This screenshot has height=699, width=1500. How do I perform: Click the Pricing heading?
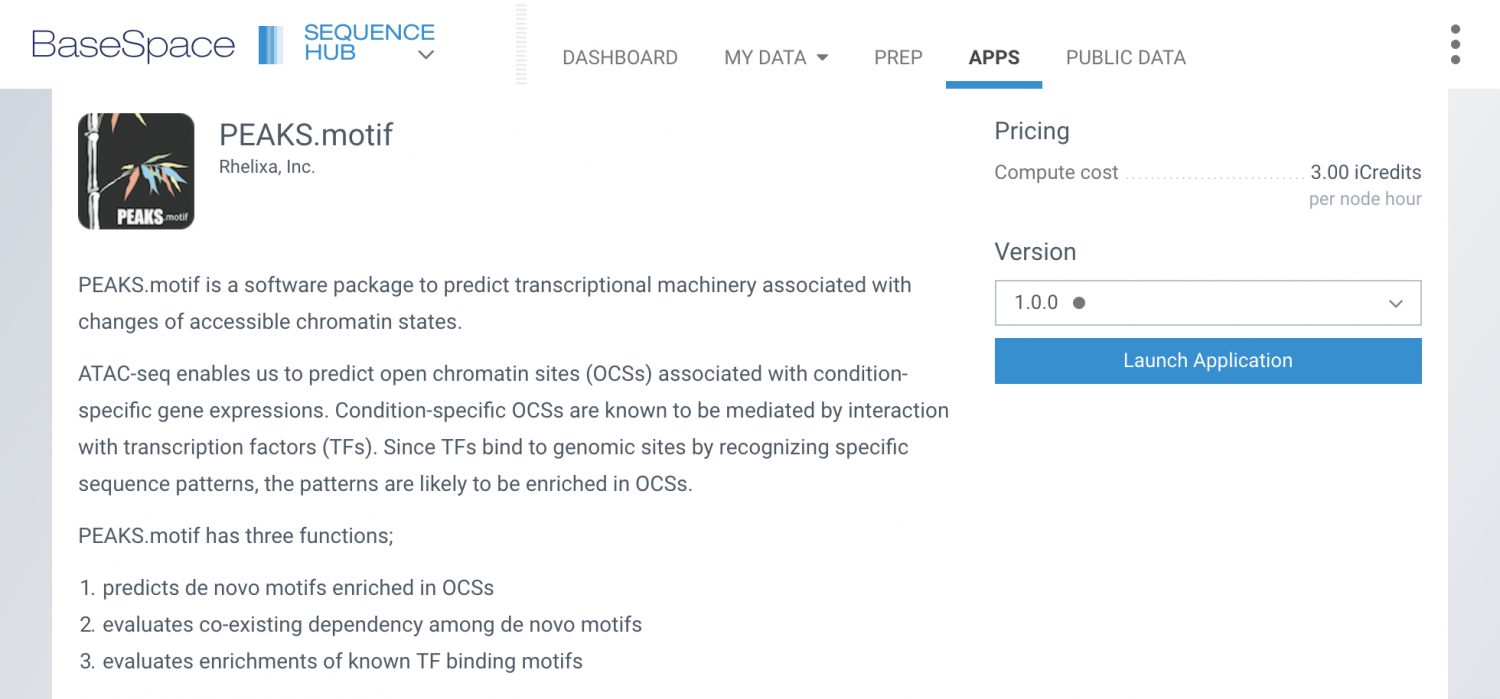(x=1031, y=131)
